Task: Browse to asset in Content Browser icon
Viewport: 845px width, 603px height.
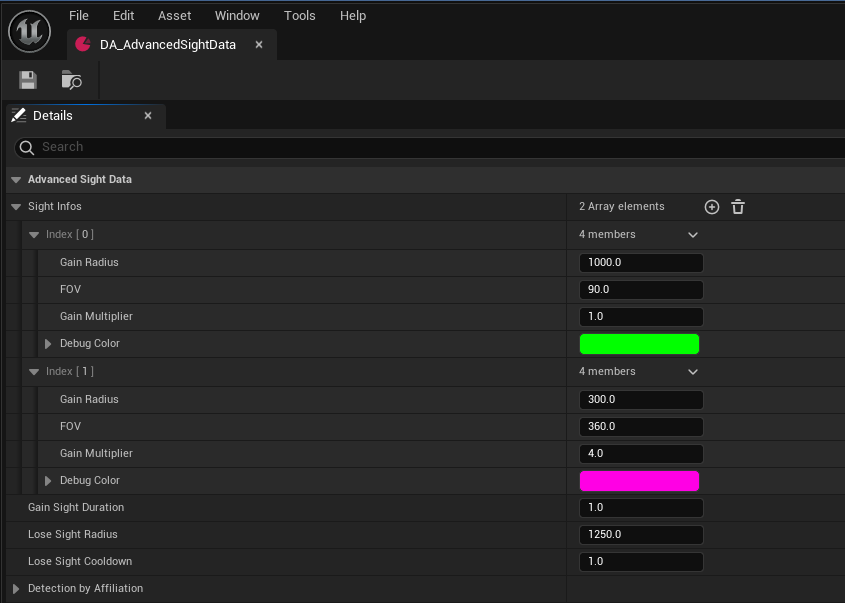Action: [x=71, y=80]
